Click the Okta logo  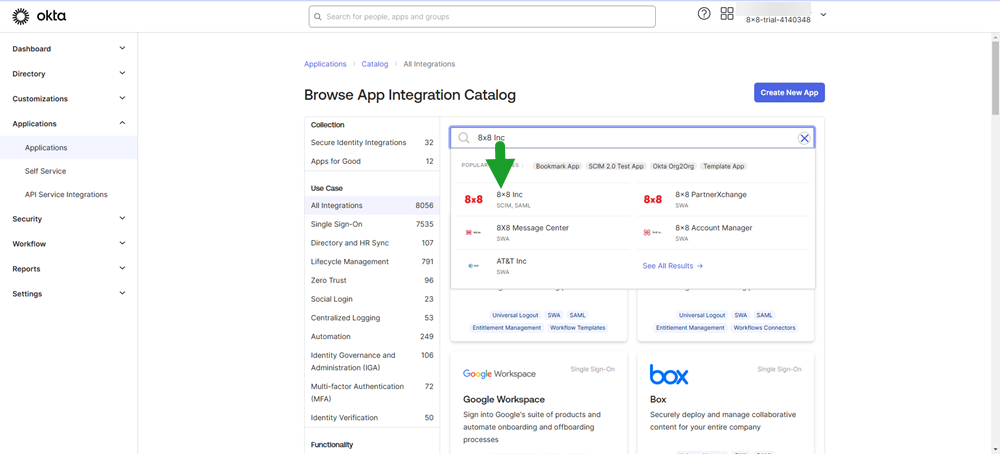point(39,16)
